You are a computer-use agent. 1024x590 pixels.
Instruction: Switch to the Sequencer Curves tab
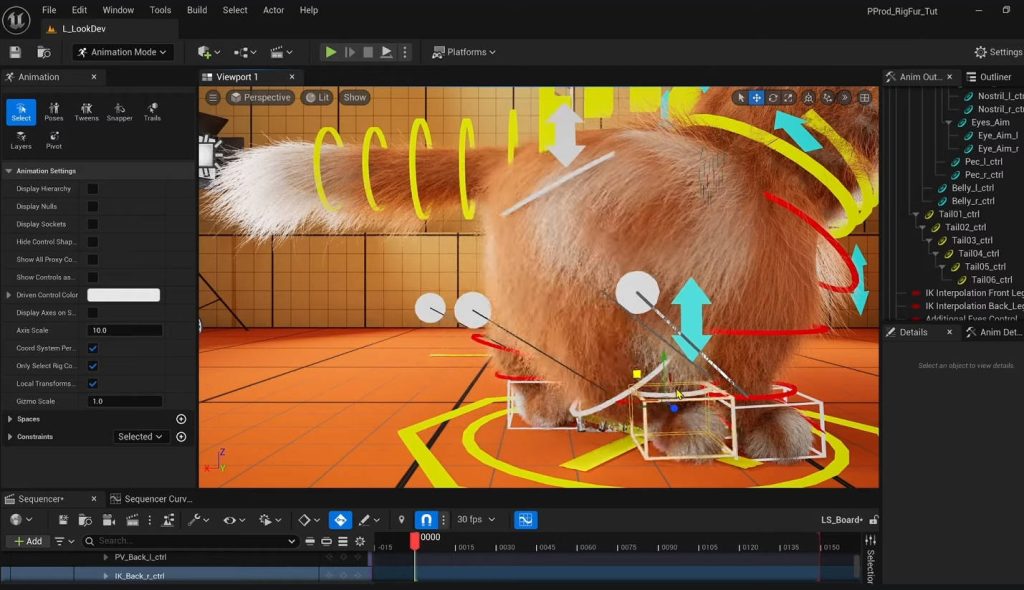(x=151, y=499)
